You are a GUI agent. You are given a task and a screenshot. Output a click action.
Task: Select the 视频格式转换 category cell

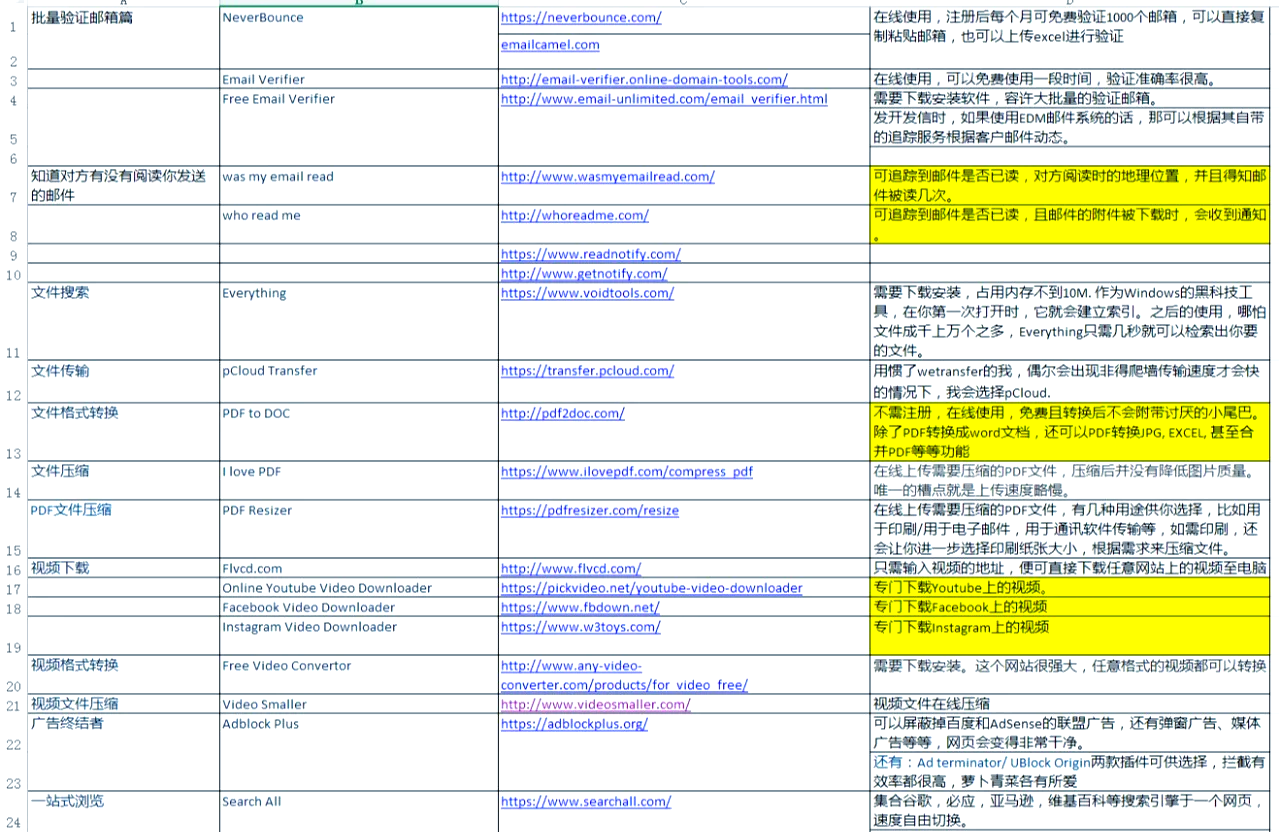coord(124,676)
